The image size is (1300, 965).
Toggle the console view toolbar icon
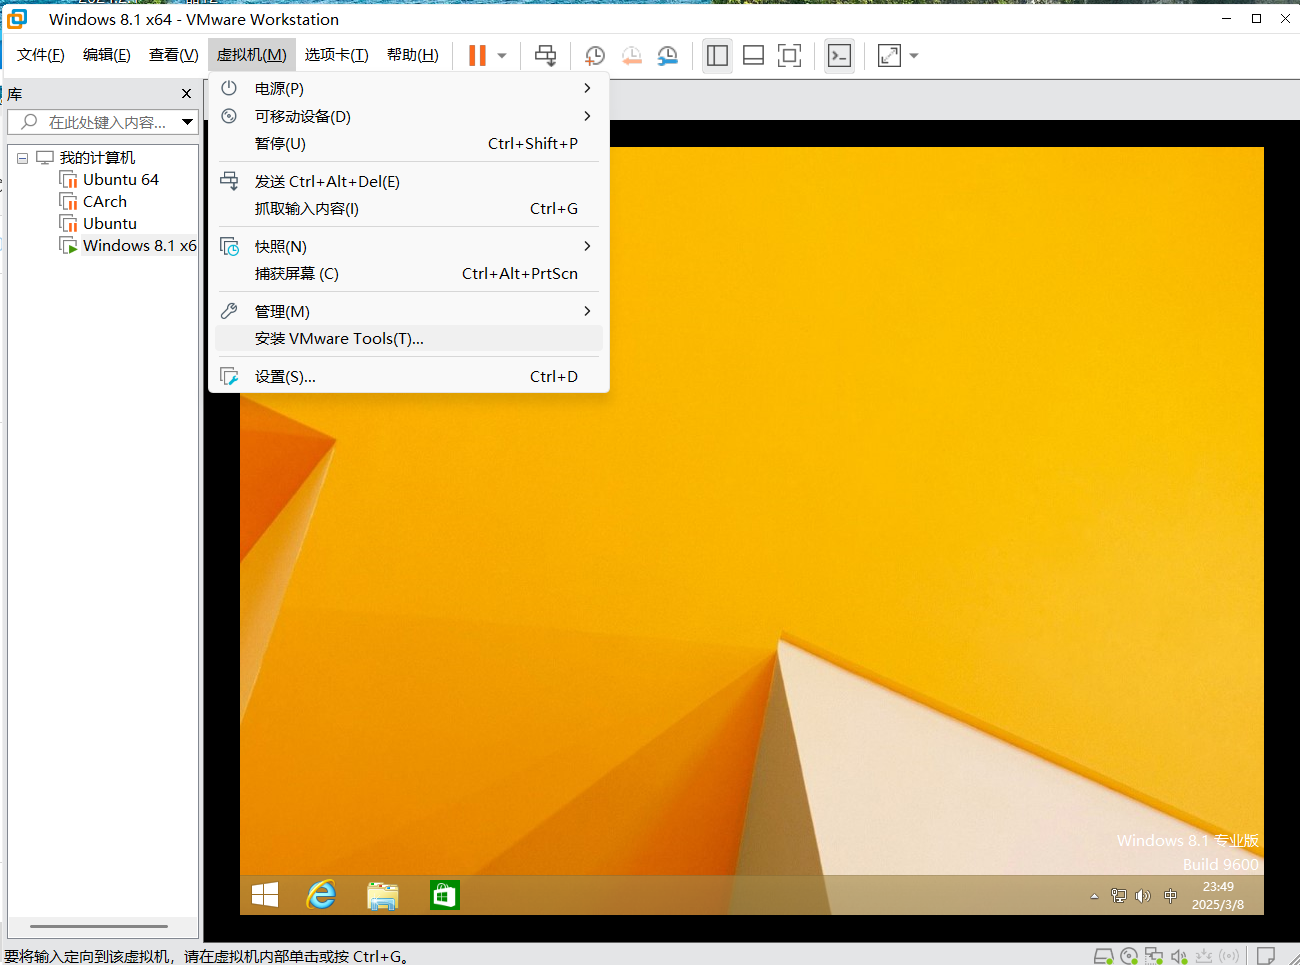pyautogui.click(x=840, y=56)
